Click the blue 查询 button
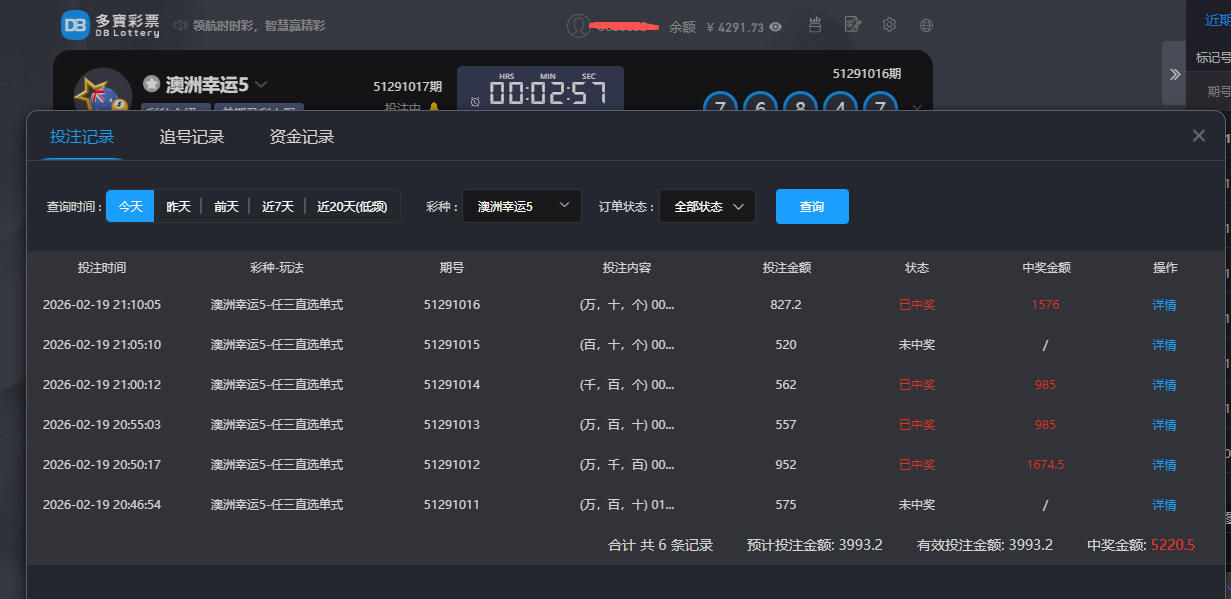Viewport: 1231px width, 599px height. tap(811, 206)
